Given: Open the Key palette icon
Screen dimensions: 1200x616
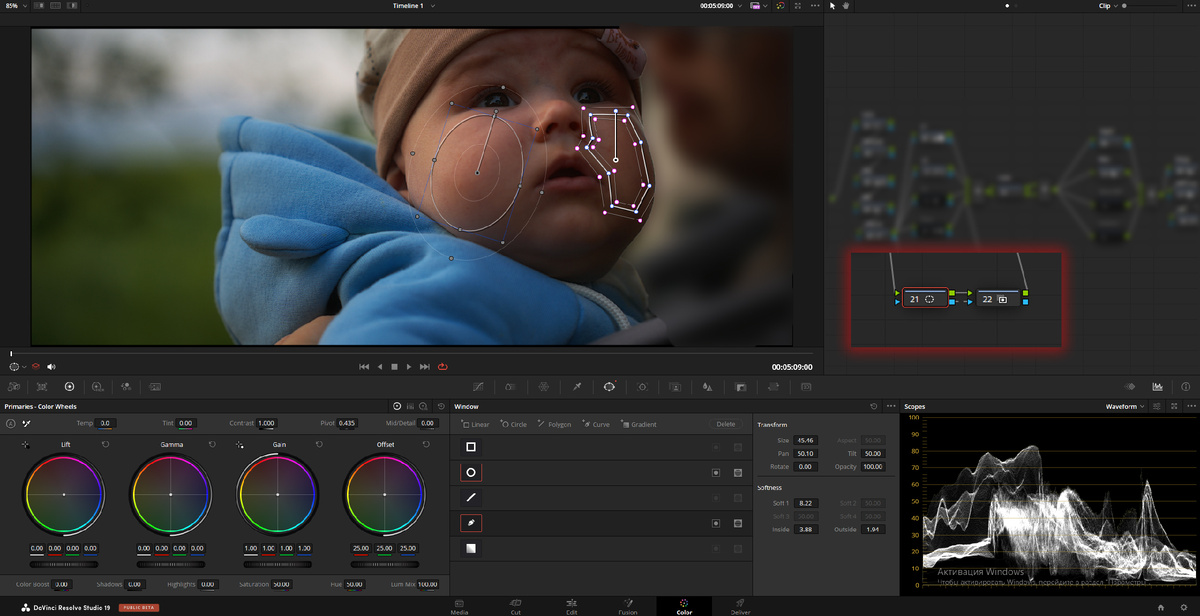Looking at the screenshot, I should (x=741, y=386).
